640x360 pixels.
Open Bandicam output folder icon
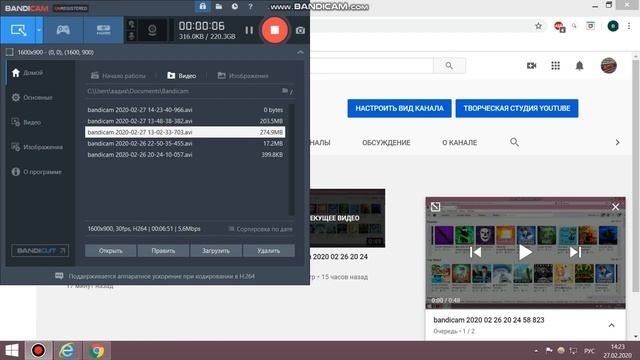pyautogui.click(x=219, y=7)
